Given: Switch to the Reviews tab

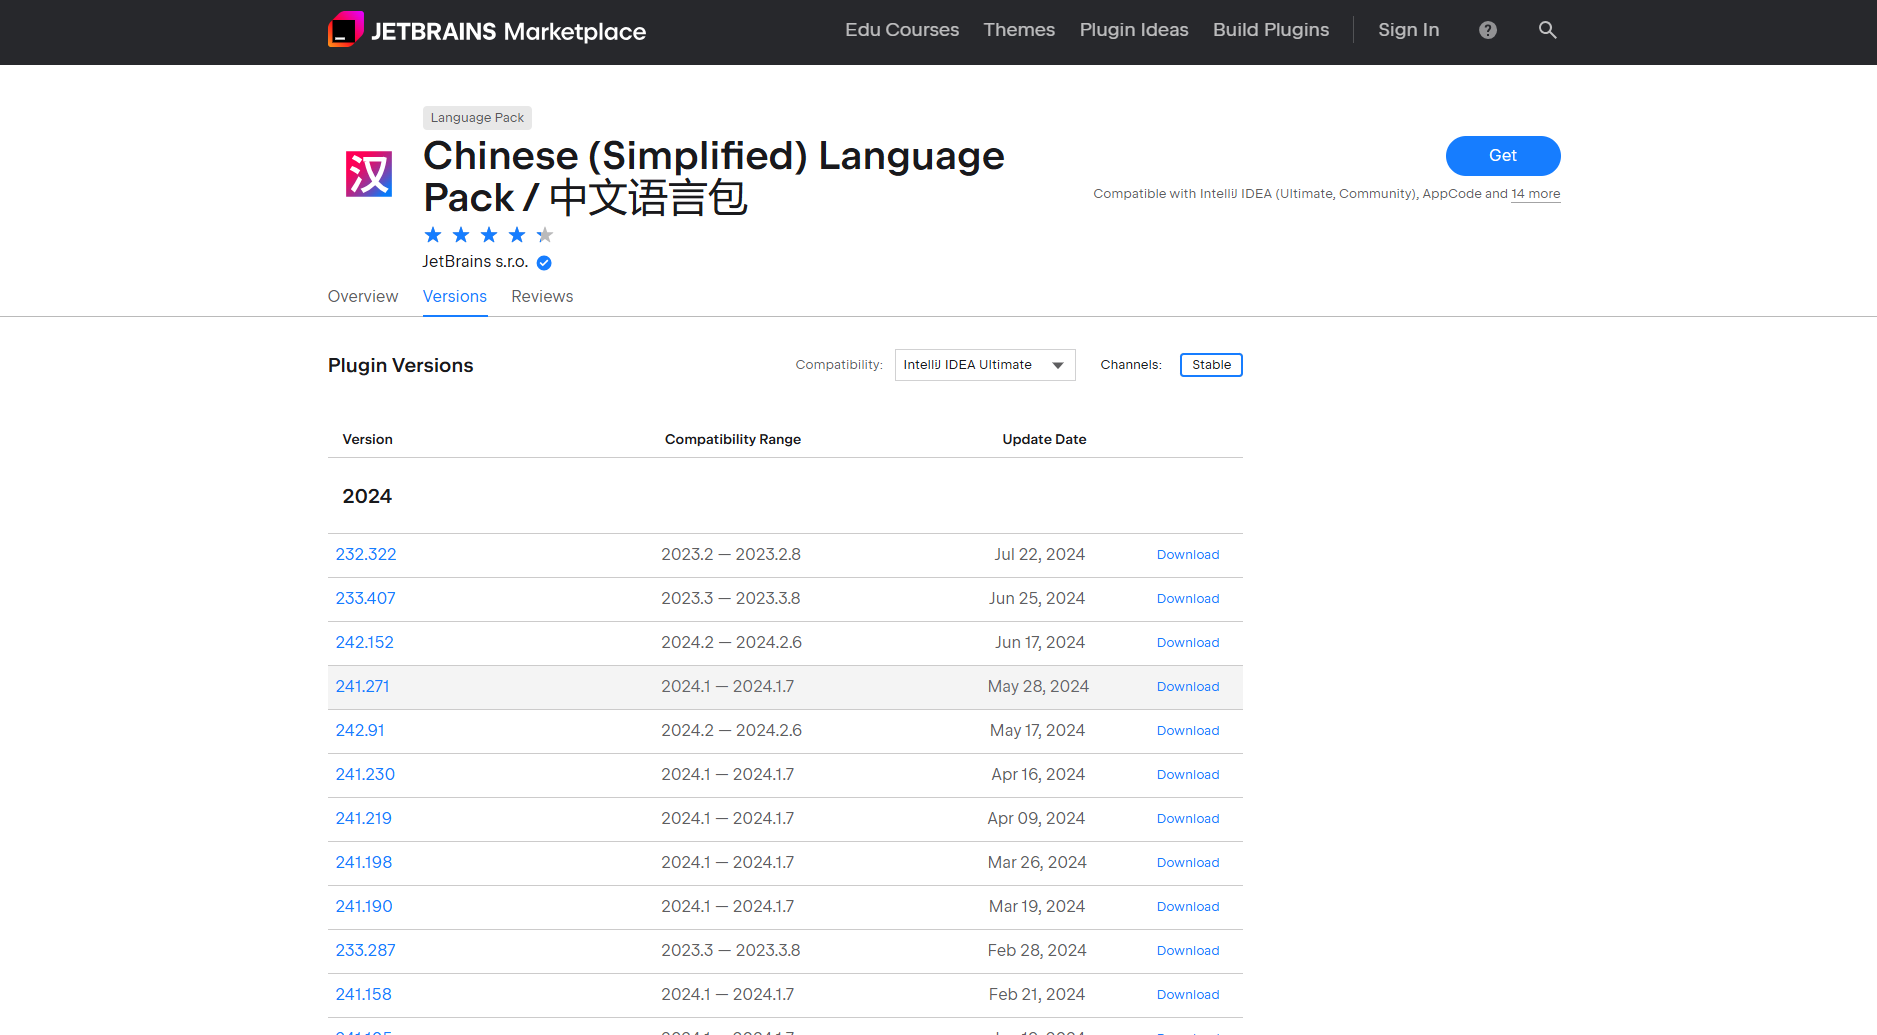Looking at the screenshot, I should 542,297.
